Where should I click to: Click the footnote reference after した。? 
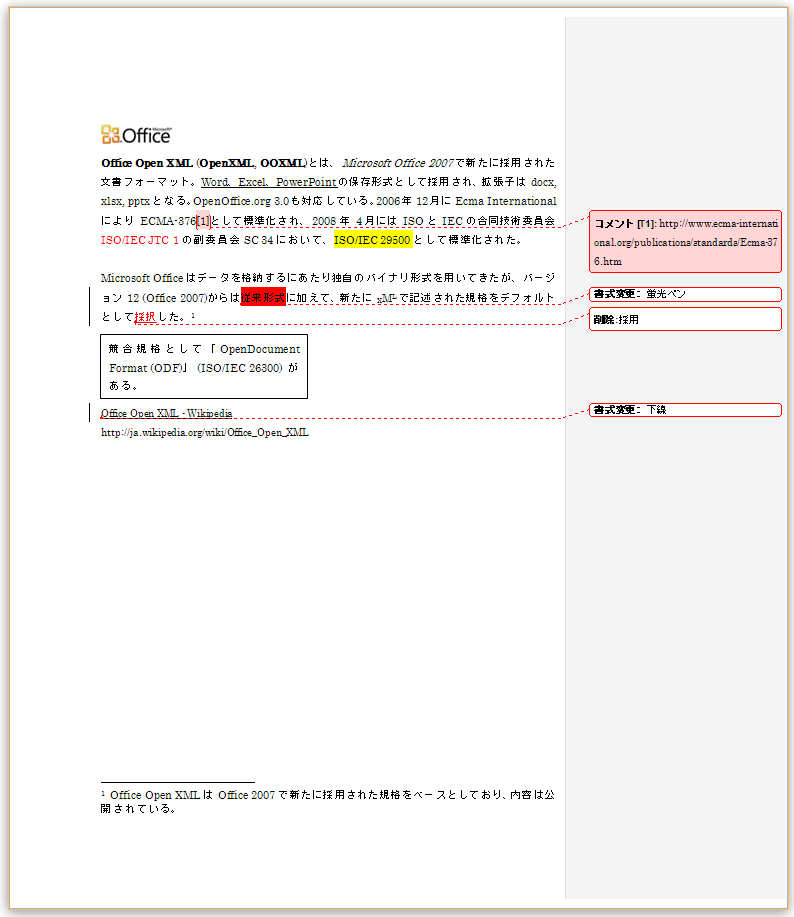[x=193, y=315]
